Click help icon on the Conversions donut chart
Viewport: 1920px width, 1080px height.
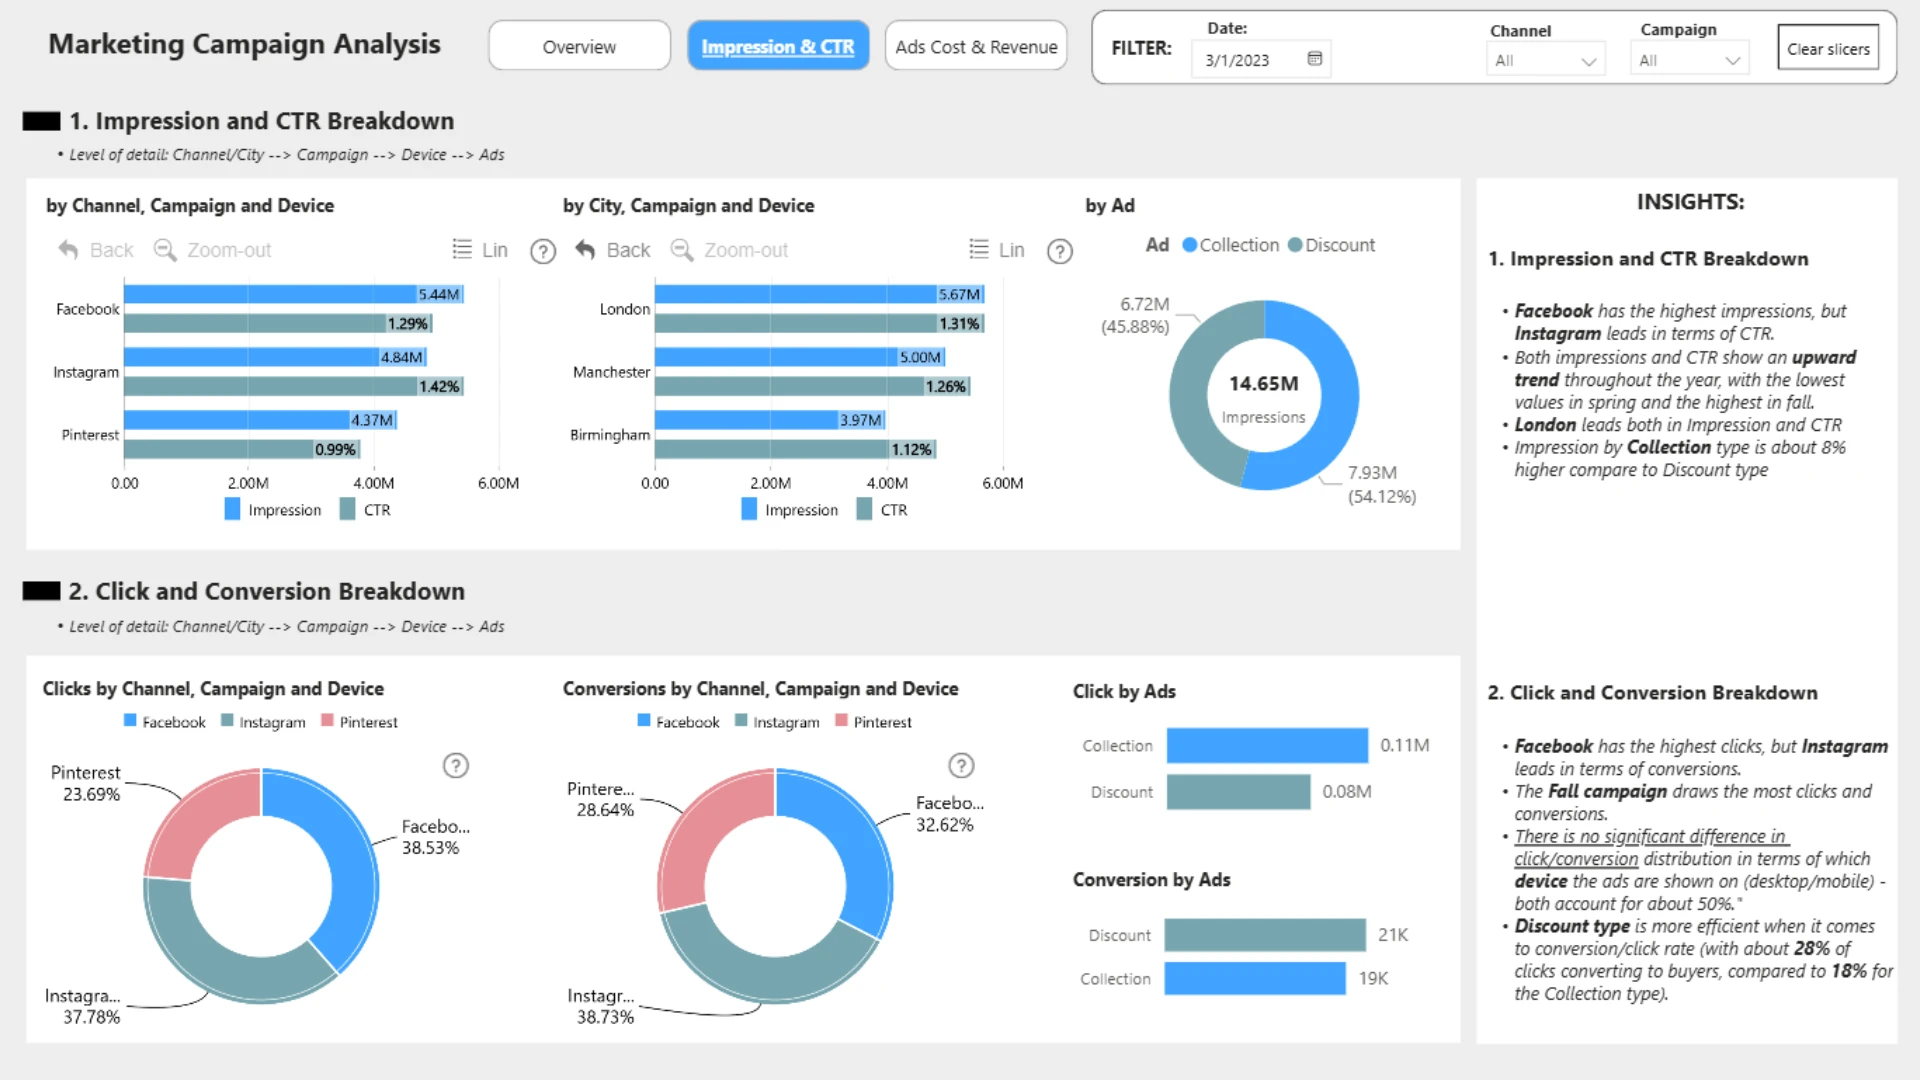pos(961,766)
